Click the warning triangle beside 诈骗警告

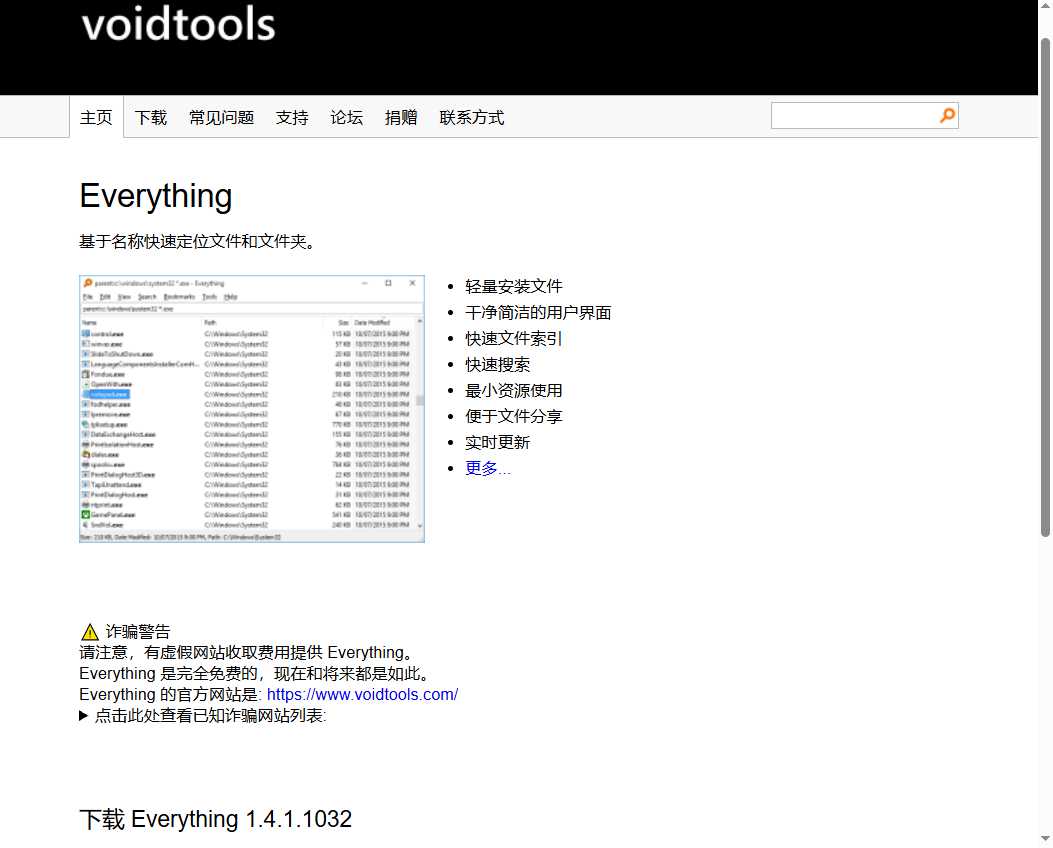(89, 631)
